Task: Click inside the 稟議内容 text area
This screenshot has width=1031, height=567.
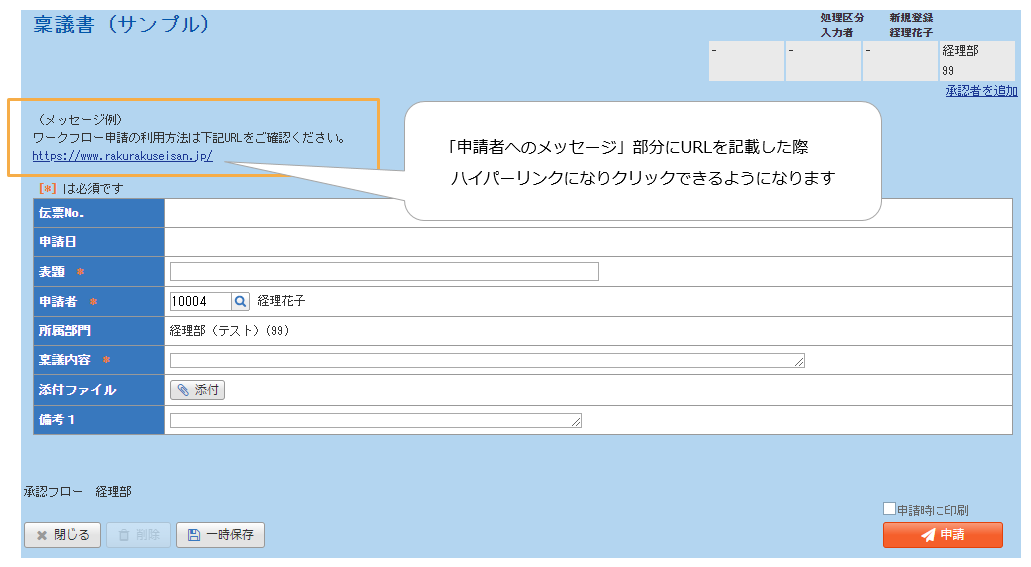Action: (x=486, y=361)
